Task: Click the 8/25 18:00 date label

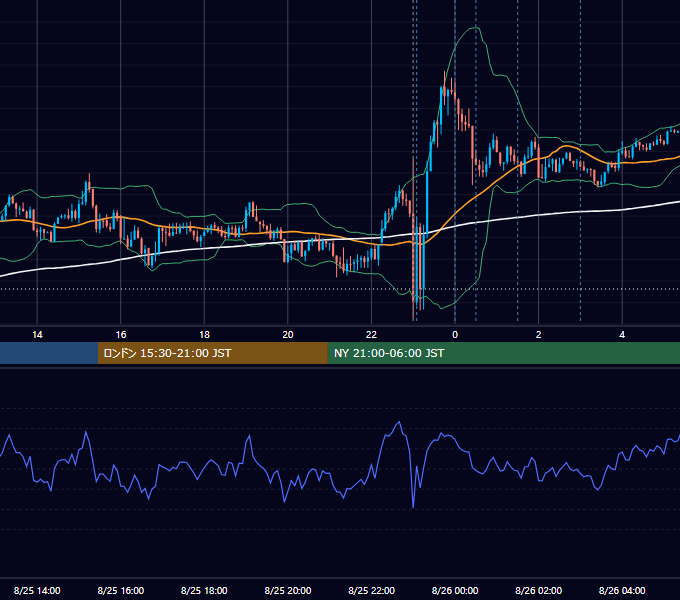Action: (x=204, y=590)
